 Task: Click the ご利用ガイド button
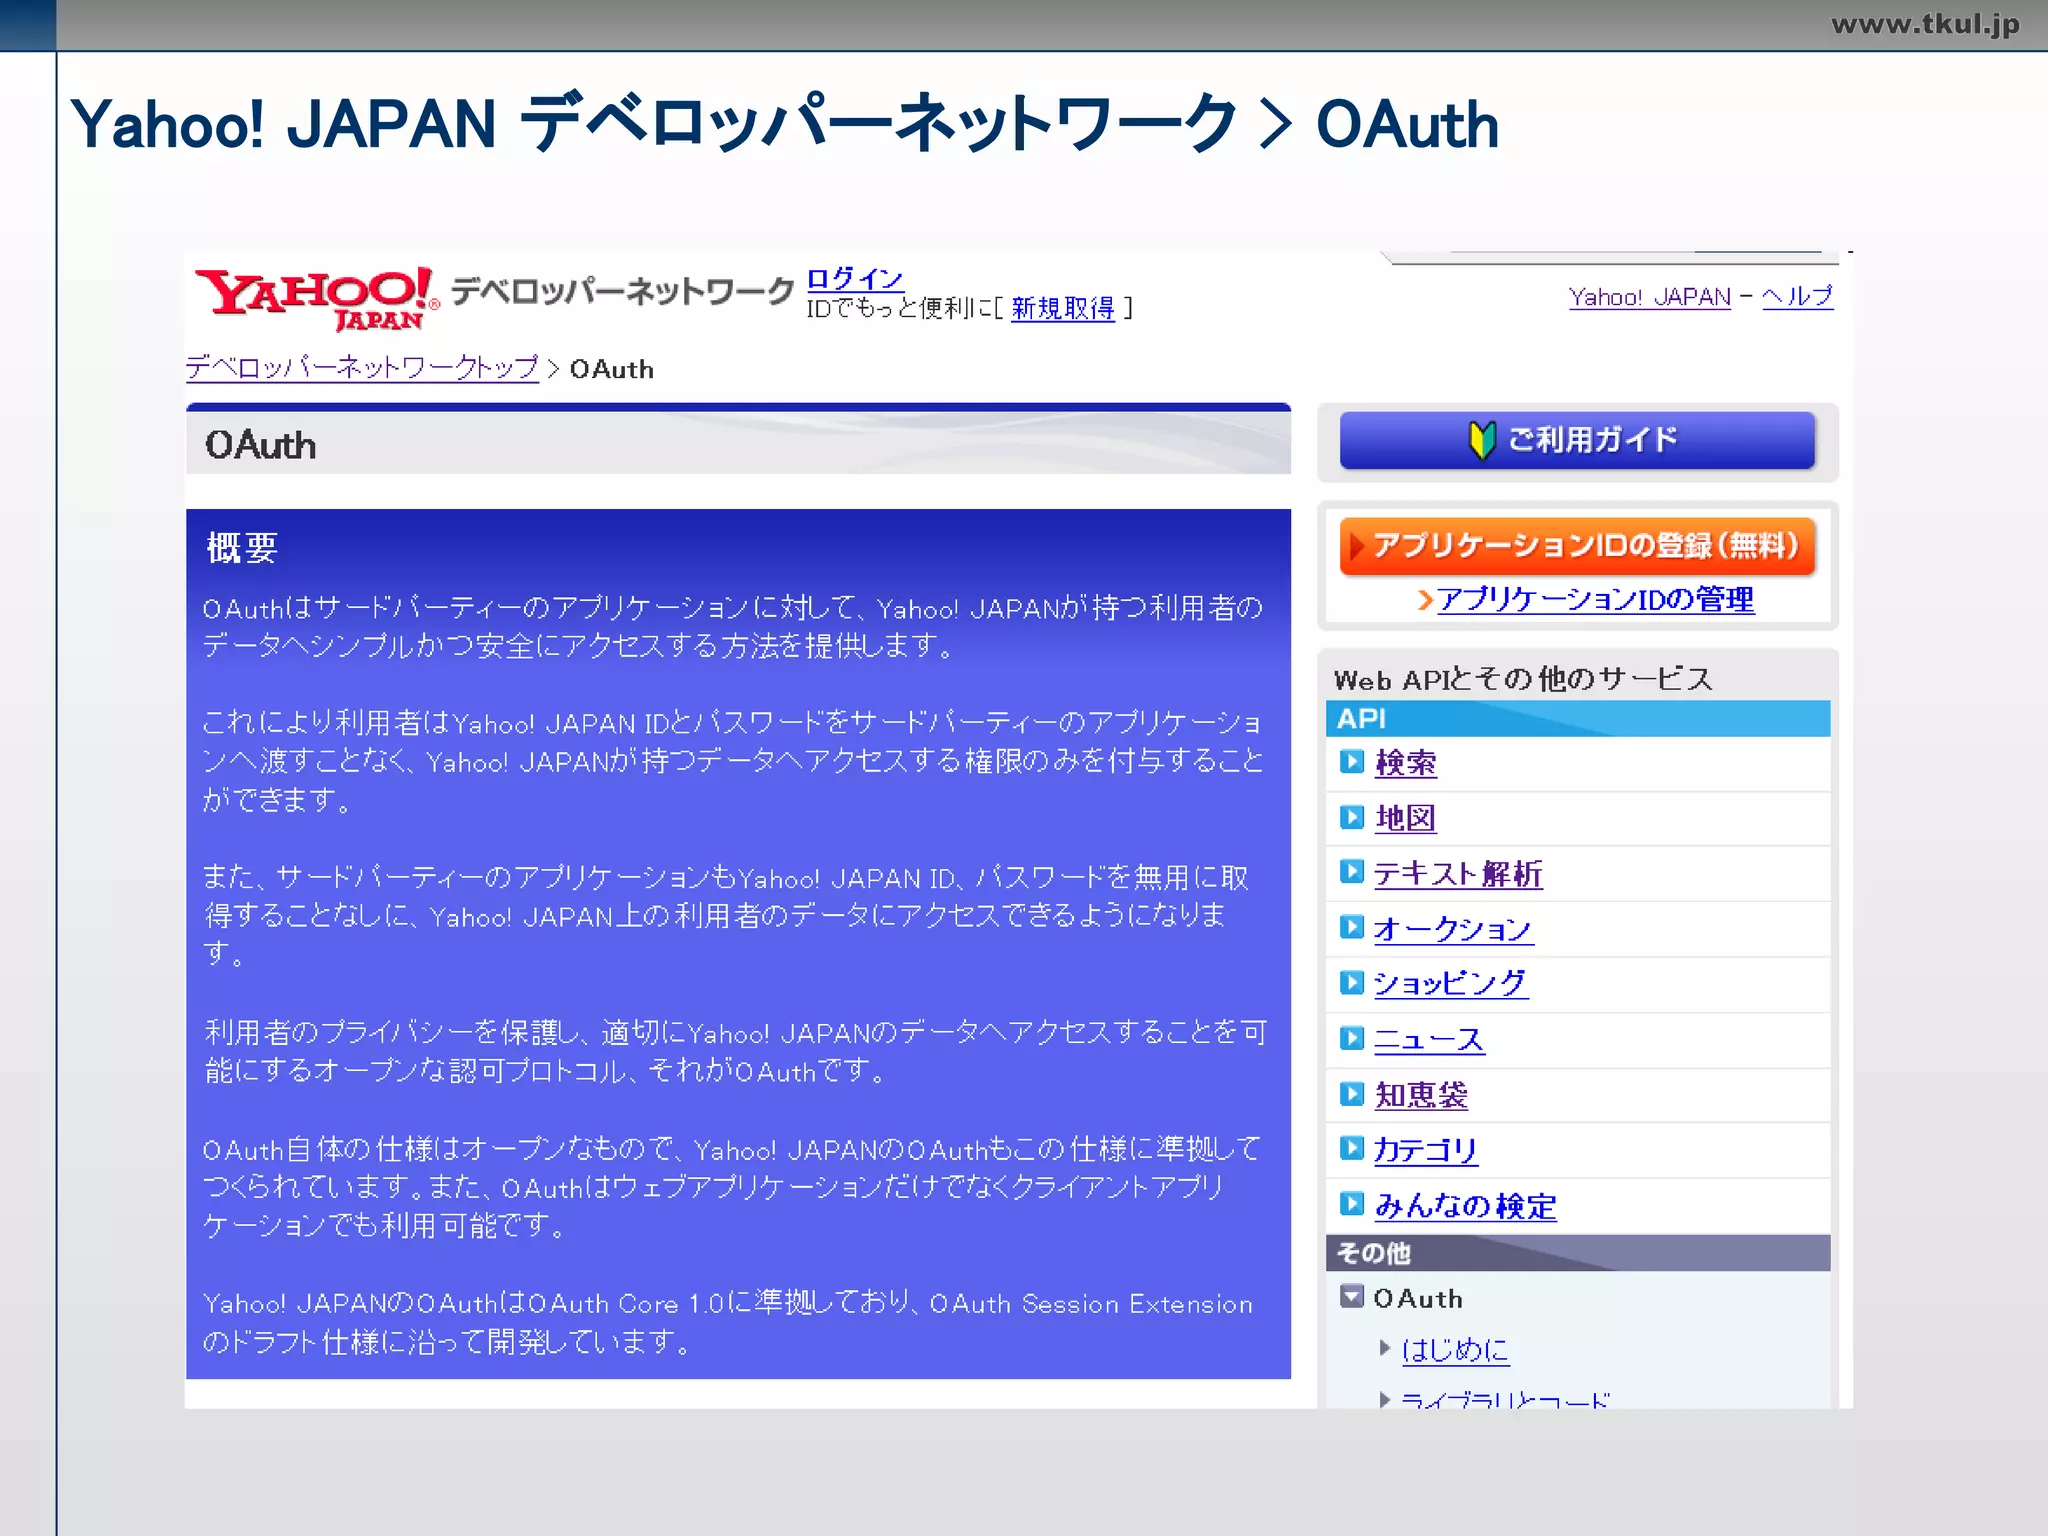(x=1577, y=440)
